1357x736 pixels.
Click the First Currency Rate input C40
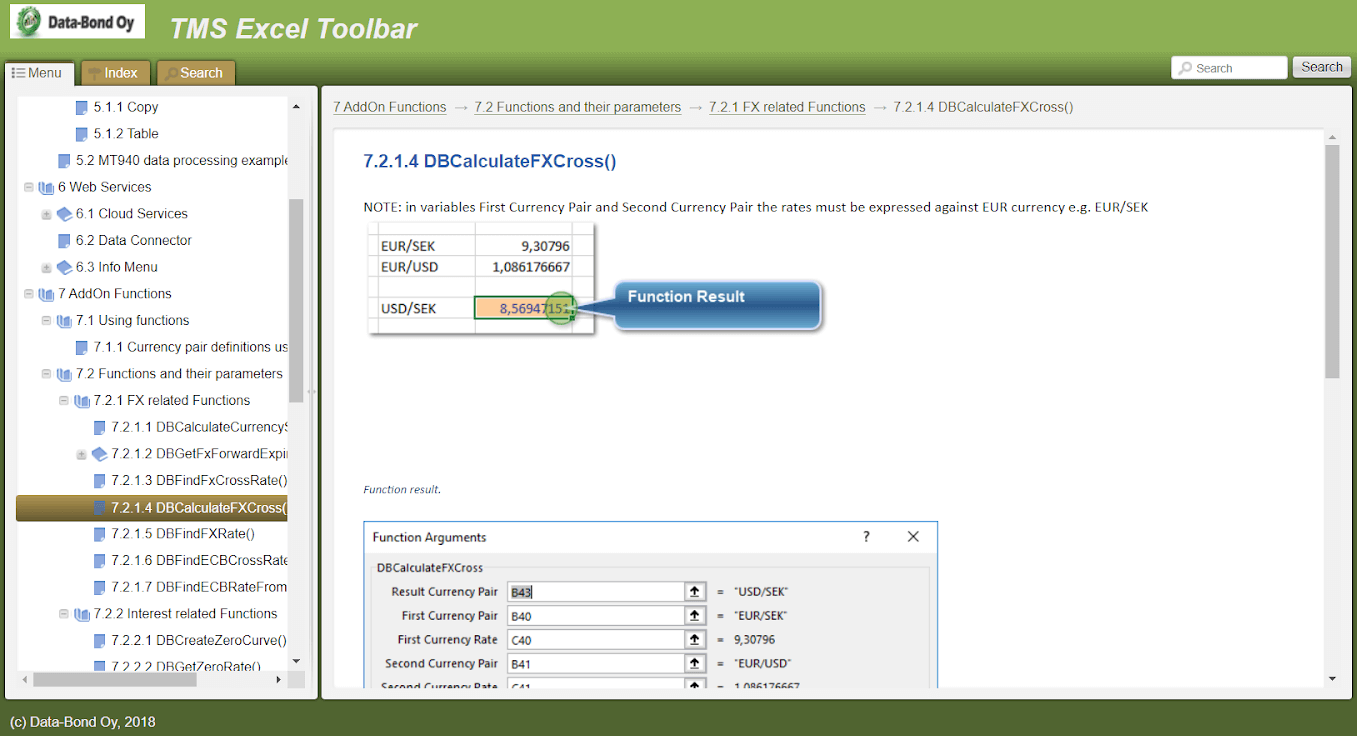[595, 640]
